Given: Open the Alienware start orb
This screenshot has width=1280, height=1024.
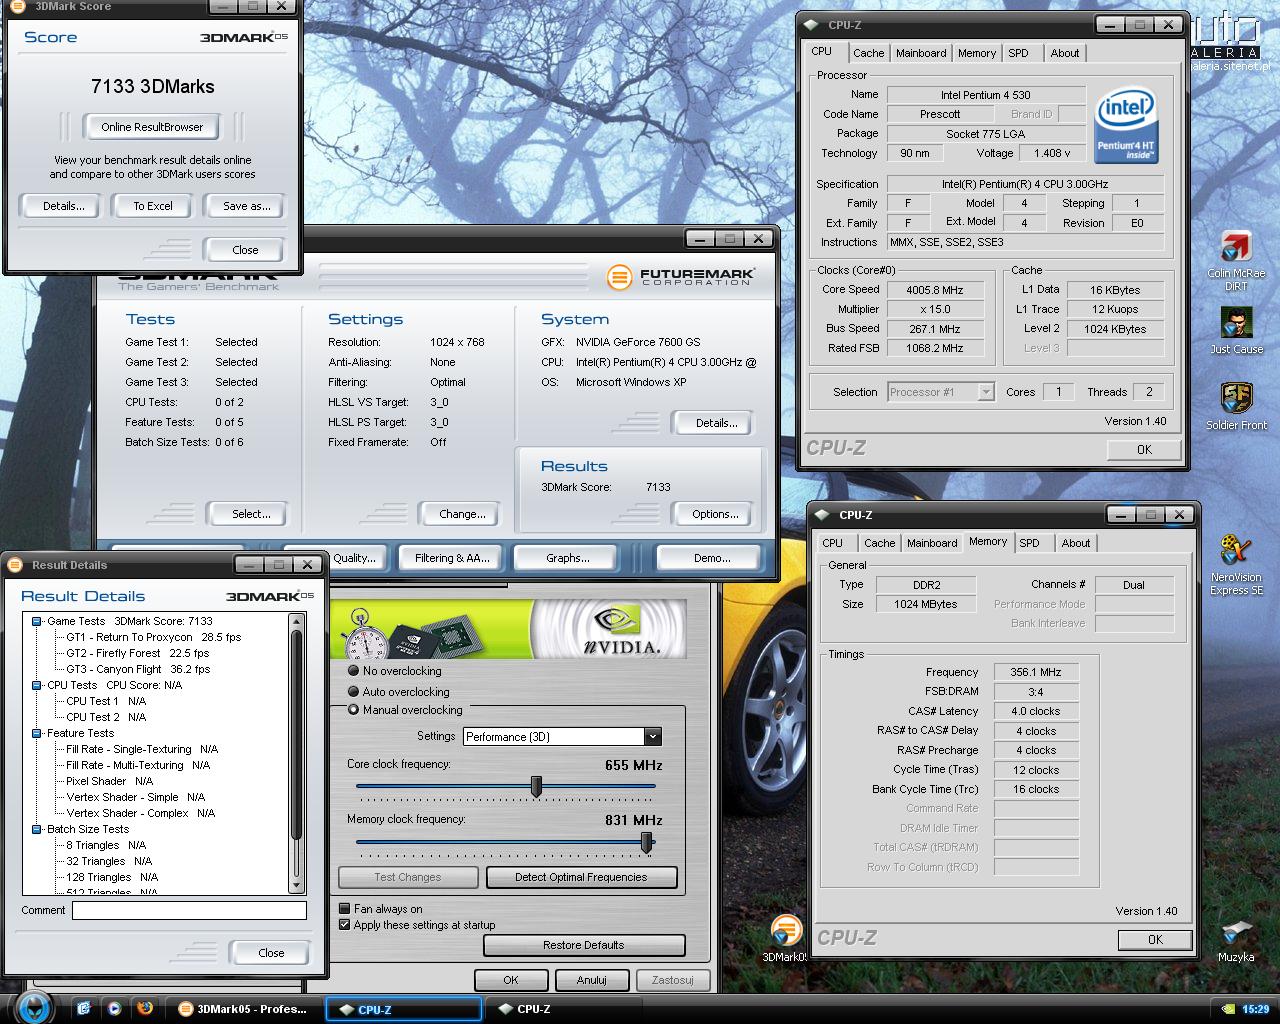Looking at the screenshot, I should [34, 1006].
